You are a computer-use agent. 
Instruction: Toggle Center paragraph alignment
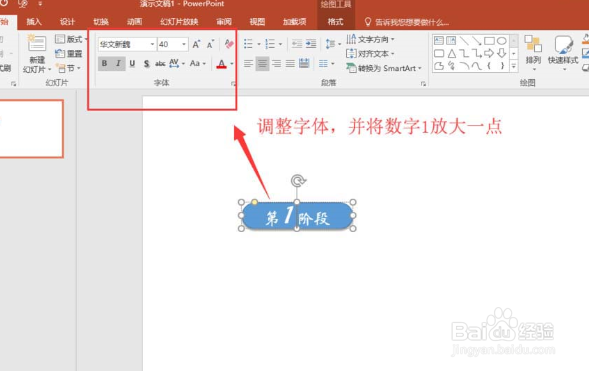(262, 63)
